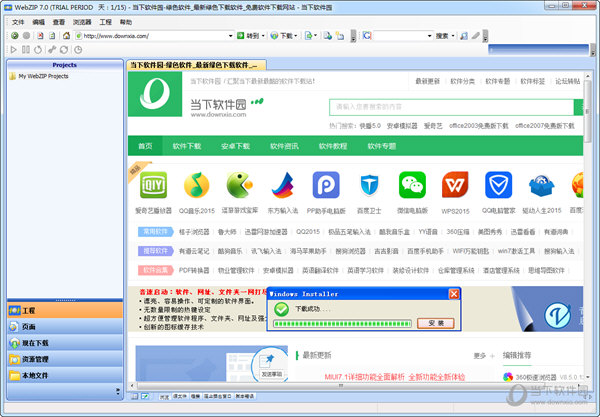The image size is (600, 417).
Task: Click the refresh/update project icon
Action: (64, 50)
